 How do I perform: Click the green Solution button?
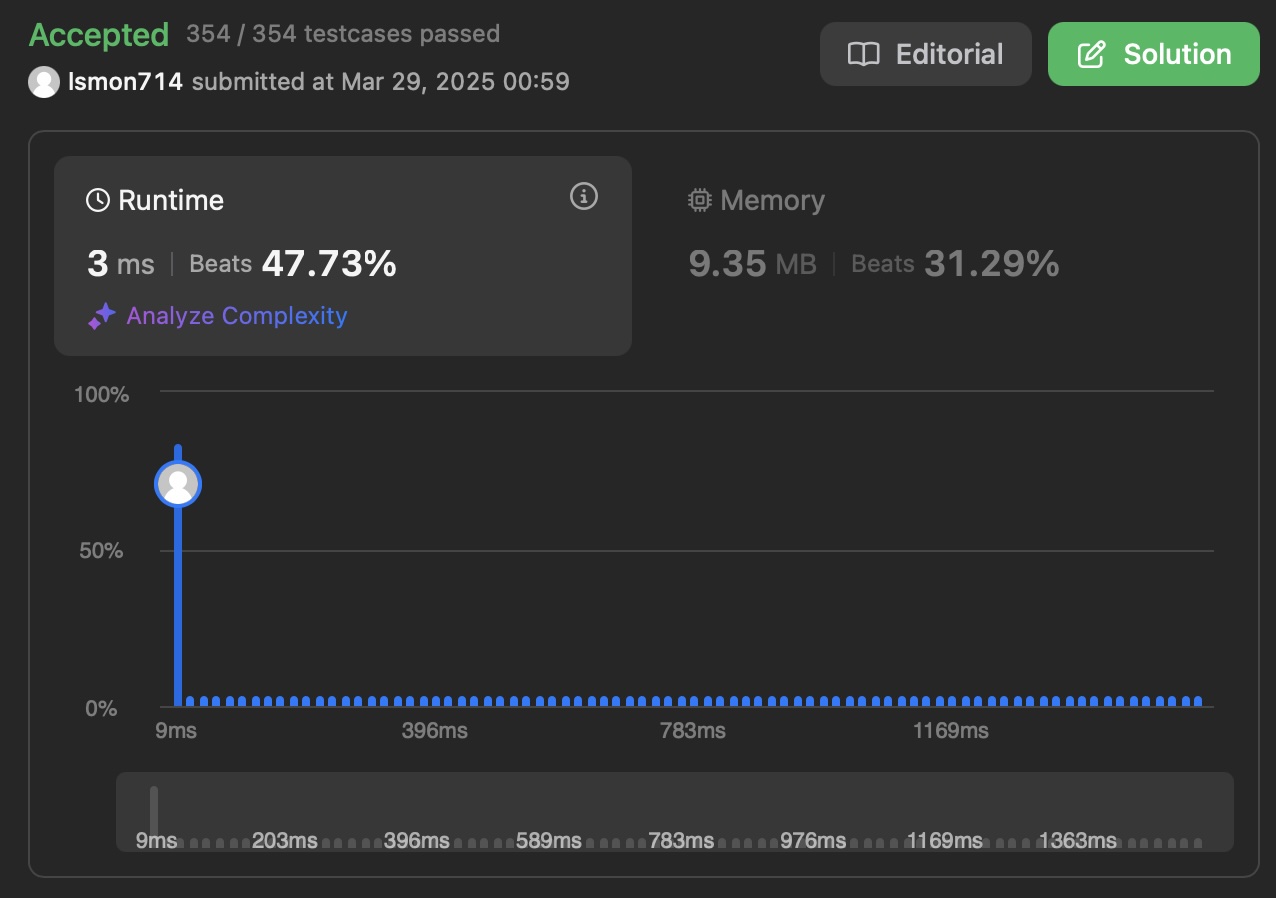pos(1153,54)
